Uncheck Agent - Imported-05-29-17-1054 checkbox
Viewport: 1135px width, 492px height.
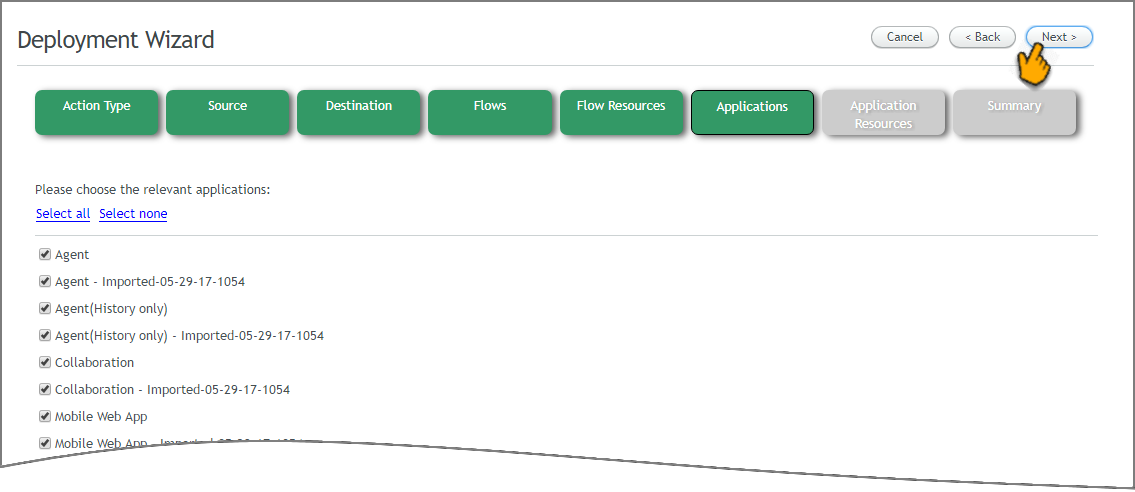point(45,281)
